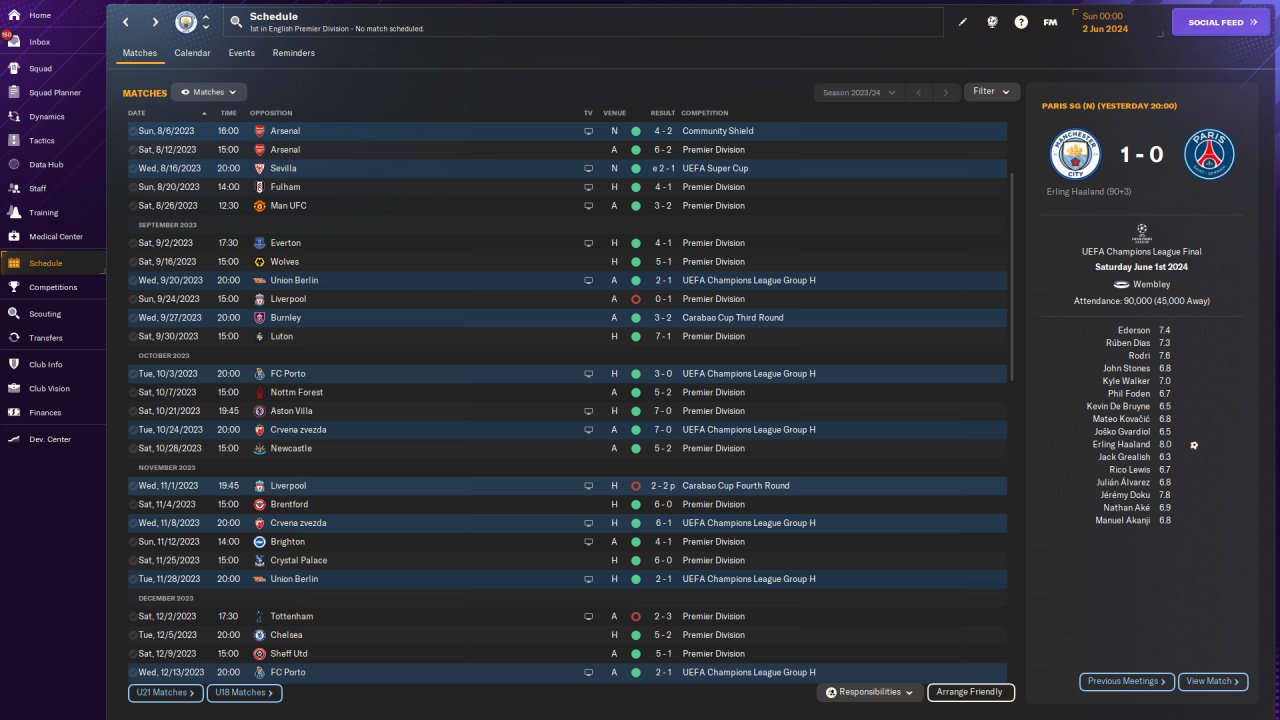The width and height of the screenshot is (1280, 720).
Task: Go to the Squad screen
Action: [x=40, y=69]
